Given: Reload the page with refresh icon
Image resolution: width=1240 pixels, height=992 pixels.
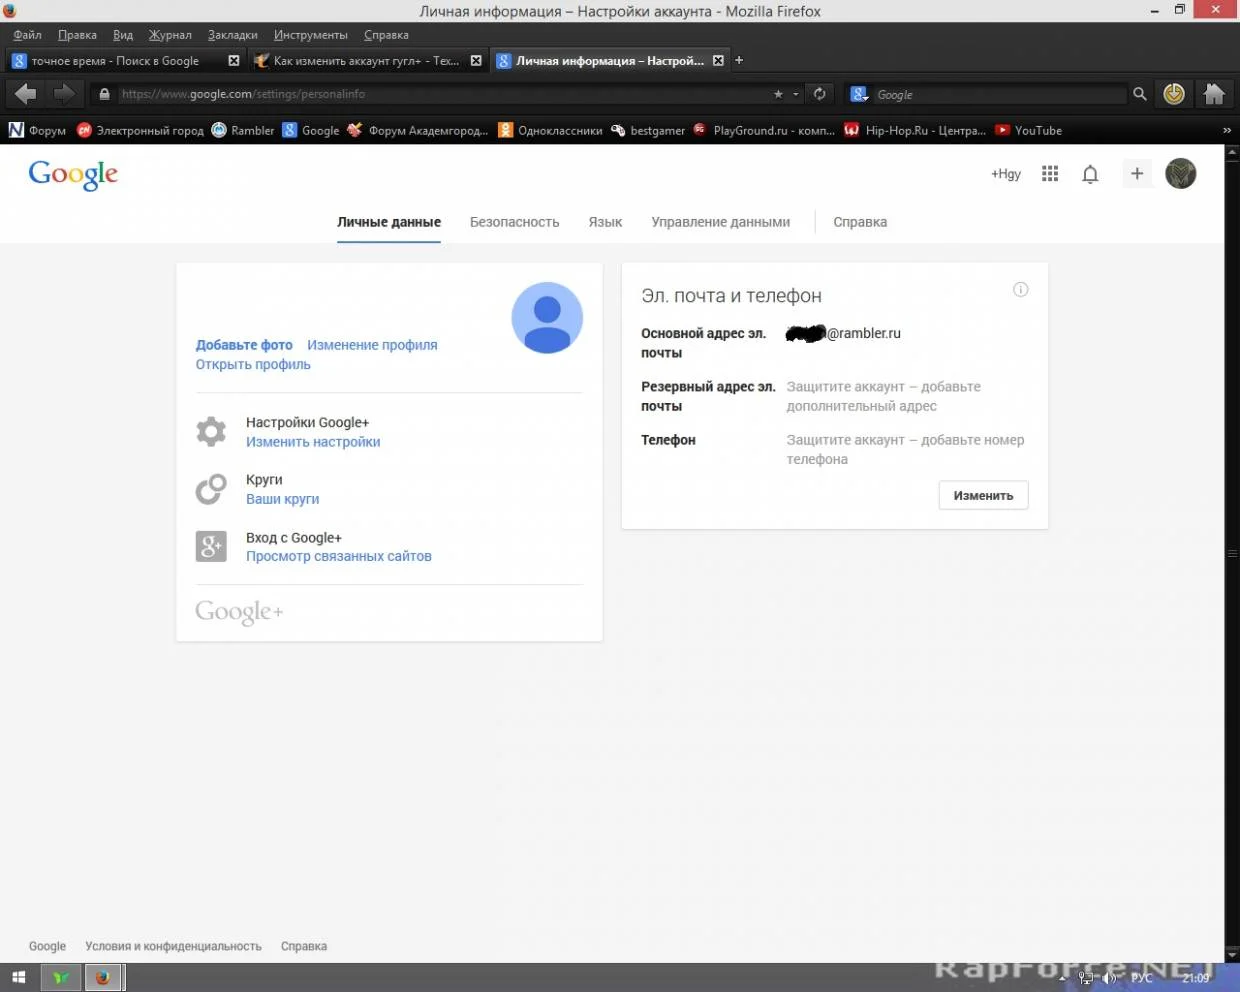Looking at the screenshot, I should tap(819, 94).
